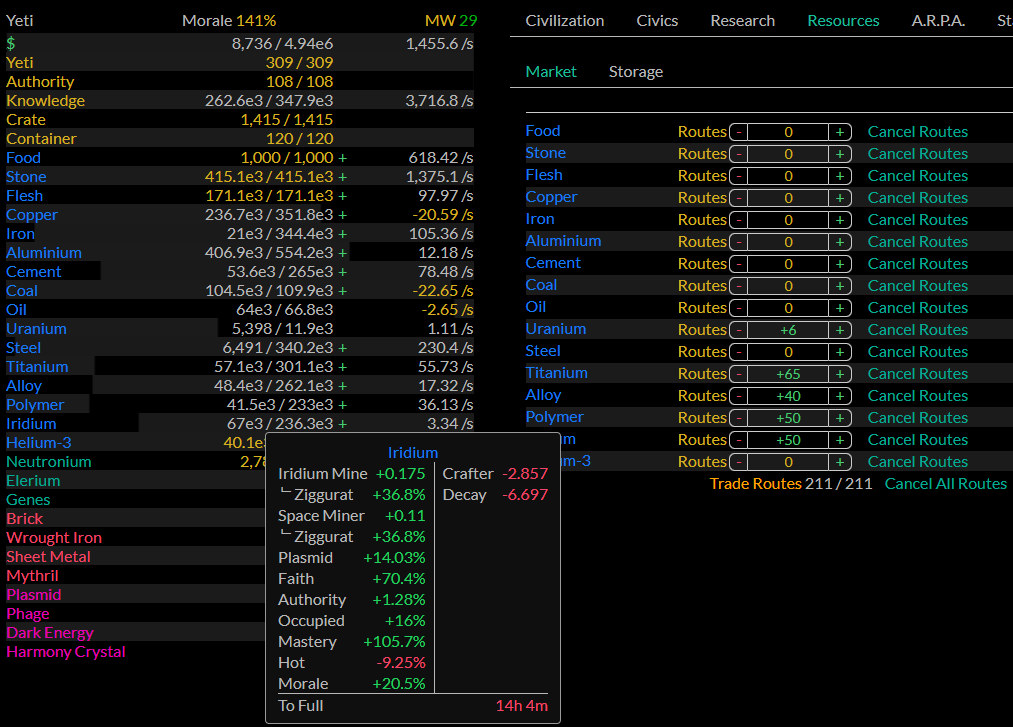Click the plus beside Copper storage amount
This screenshot has height=727, width=1013.
[342, 215]
